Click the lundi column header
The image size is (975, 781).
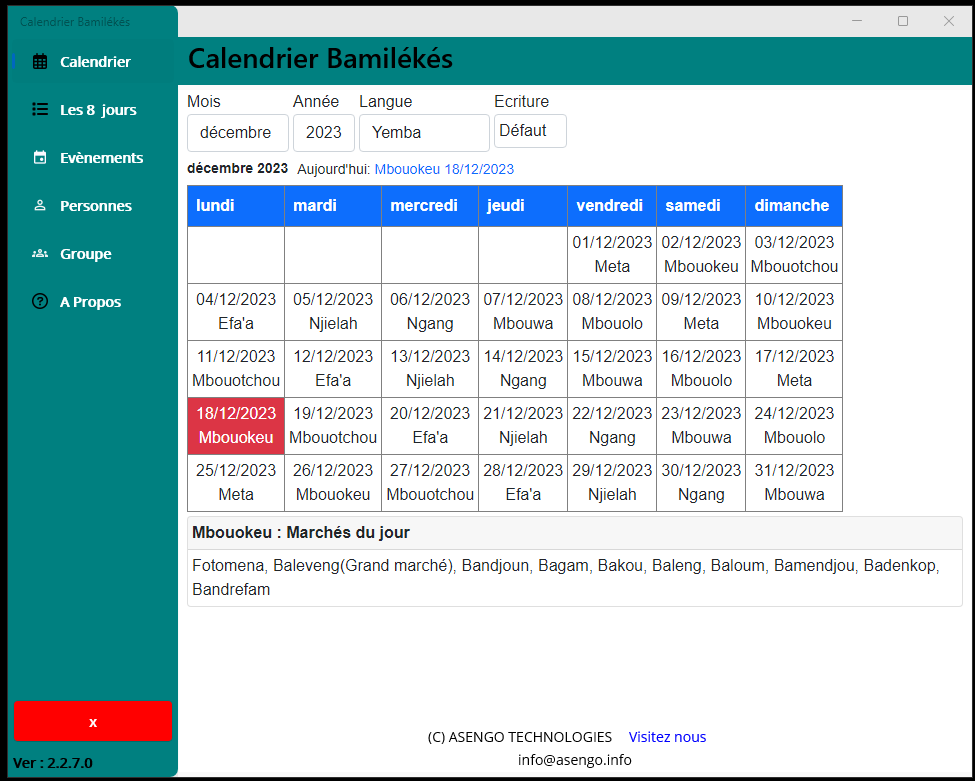236,206
